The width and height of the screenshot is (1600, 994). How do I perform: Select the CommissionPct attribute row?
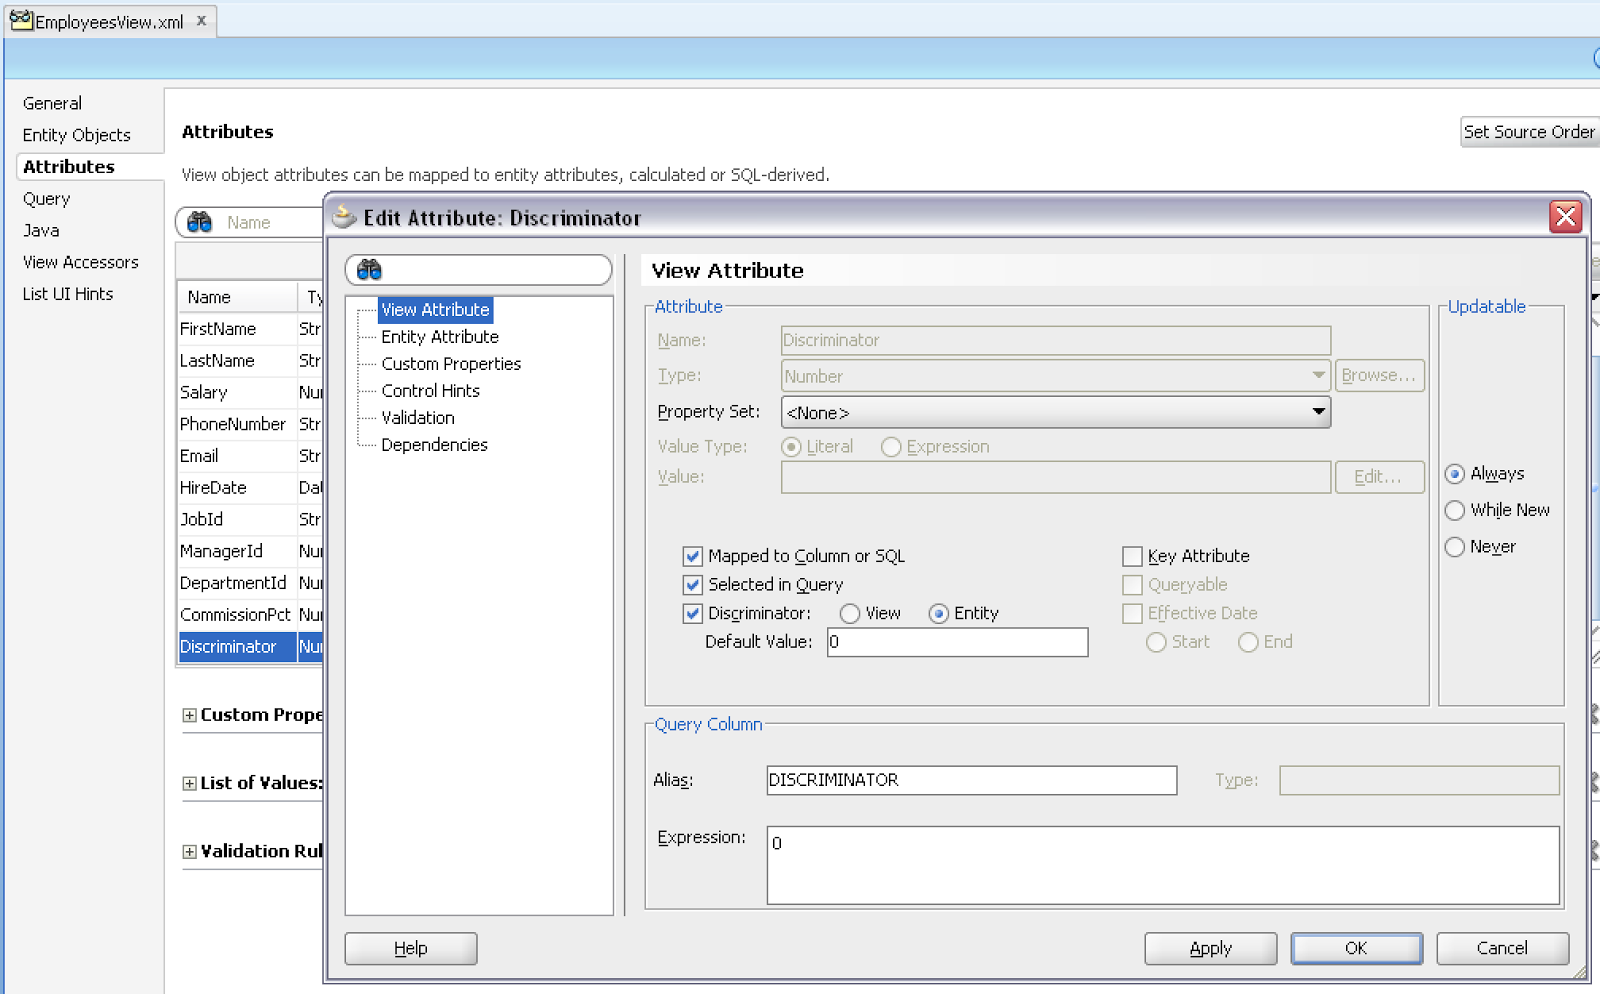tap(251, 615)
